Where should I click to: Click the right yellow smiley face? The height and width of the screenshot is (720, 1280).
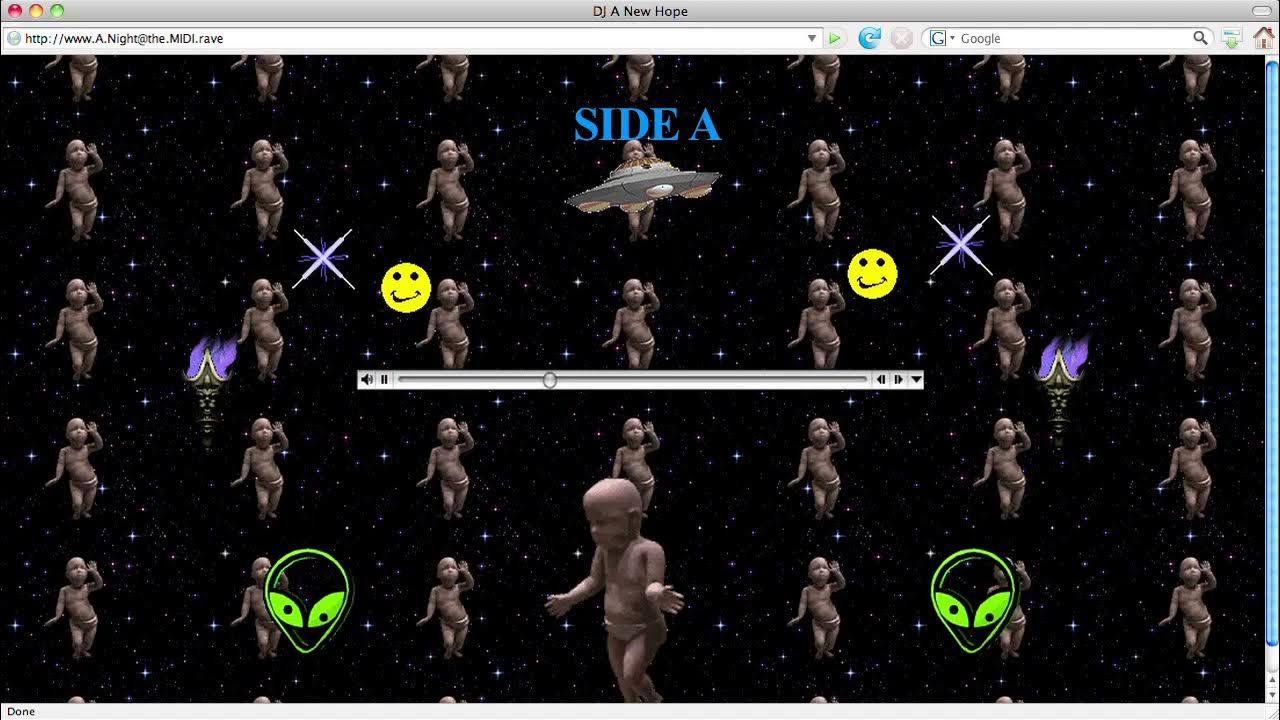pyautogui.click(x=873, y=274)
